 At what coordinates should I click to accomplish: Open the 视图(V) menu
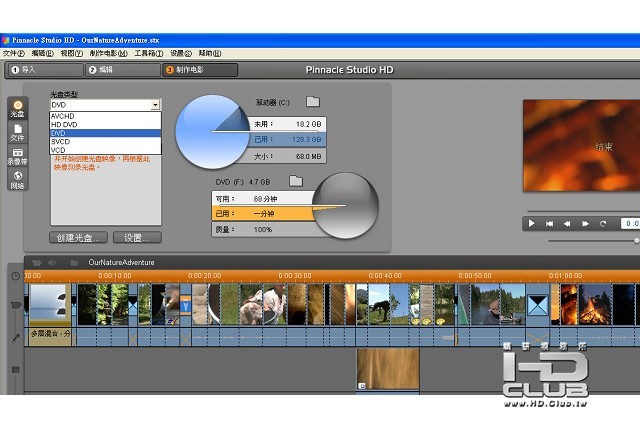[x=71, y=53]
